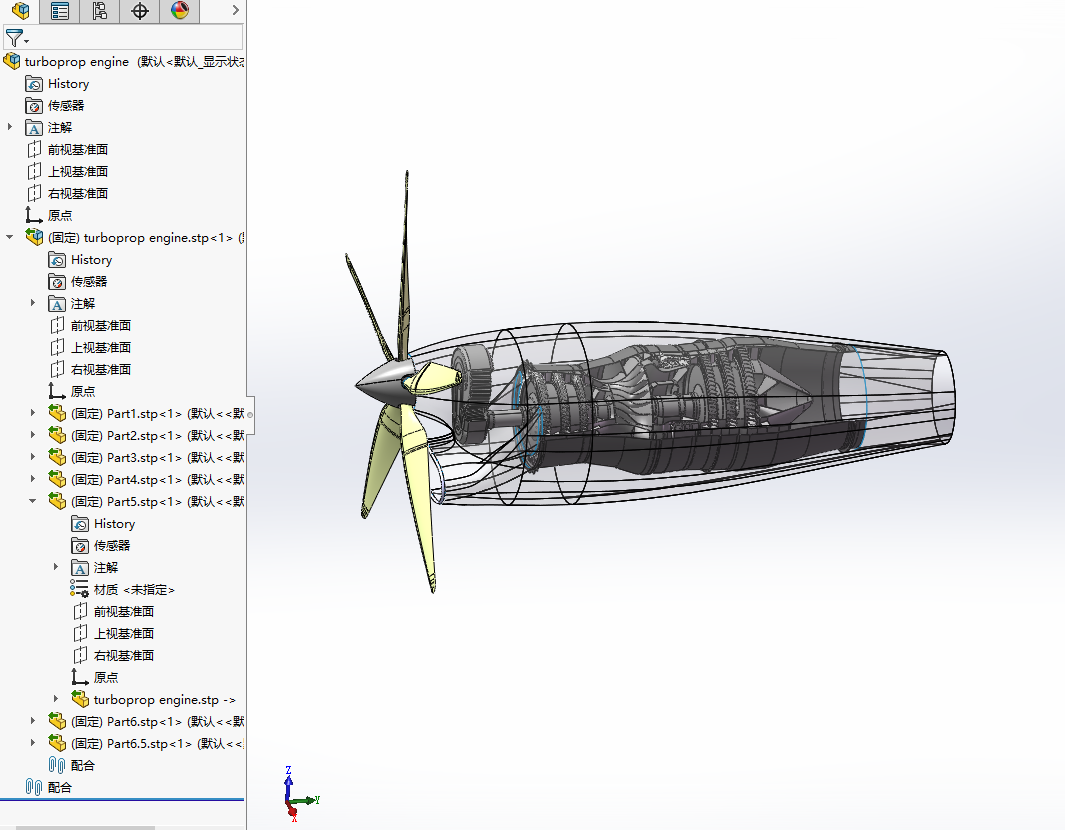Select the (固定) turboprop engine.stp<1> subassembly icon

point(34,237)
